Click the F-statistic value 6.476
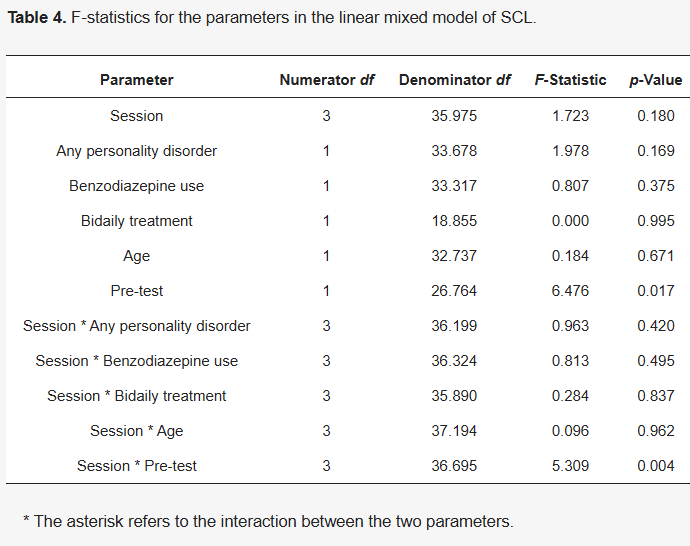Image resolution: width=690 pixels, height=546 pixels. pyautogui.click(x=571, y=291)
